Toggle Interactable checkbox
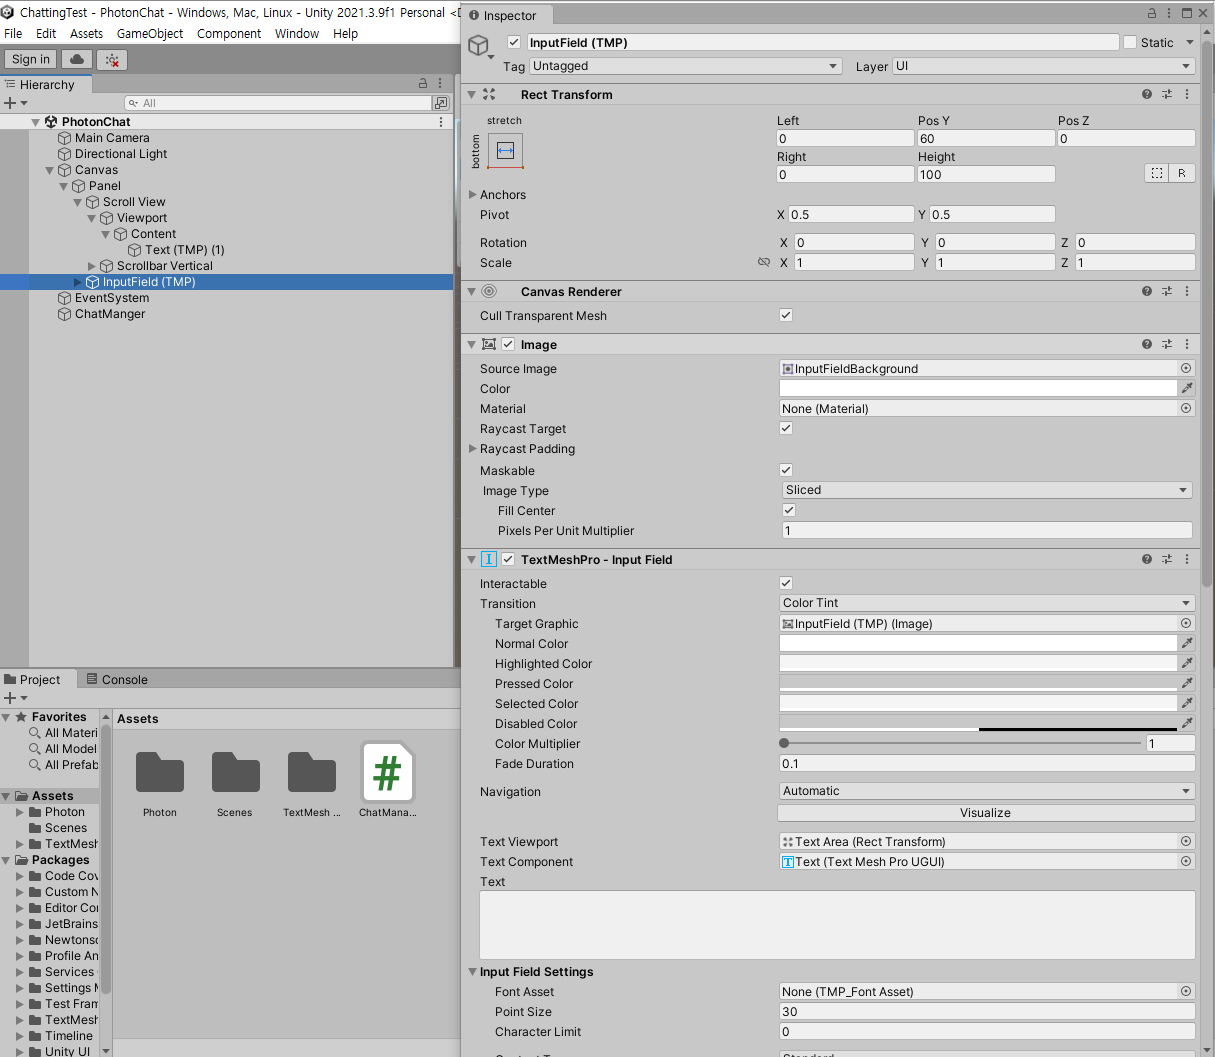This screenshot has height=1057, width=1215. tap(786, 583)
